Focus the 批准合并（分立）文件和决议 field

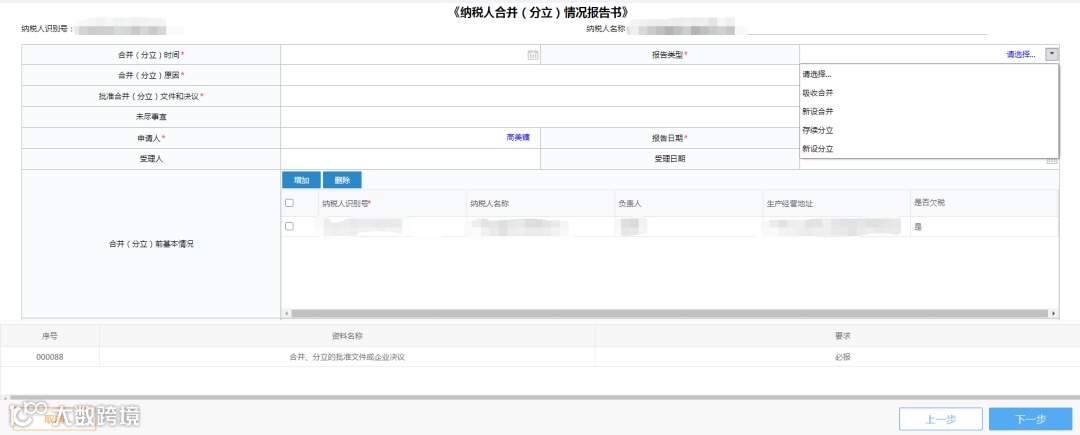point(540,96)
